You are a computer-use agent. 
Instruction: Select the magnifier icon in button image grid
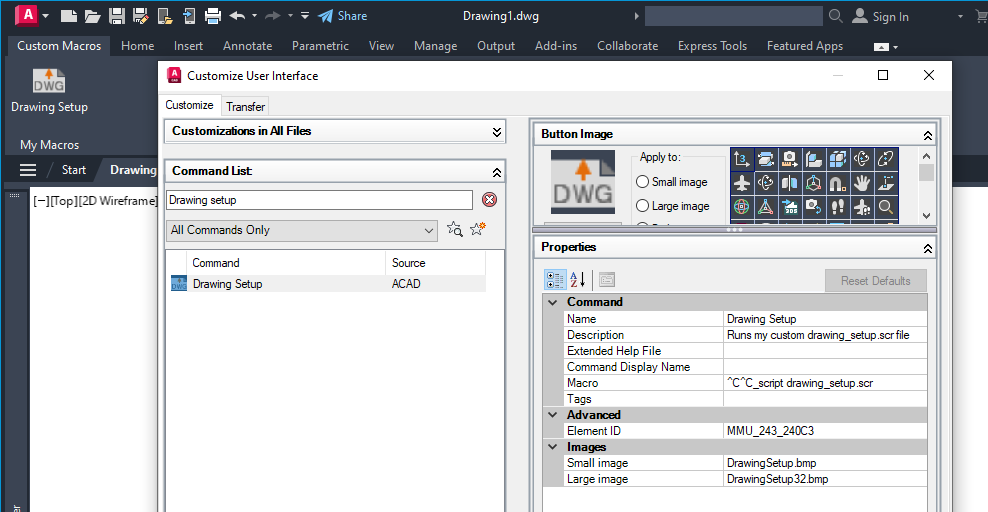click(886, 207)
